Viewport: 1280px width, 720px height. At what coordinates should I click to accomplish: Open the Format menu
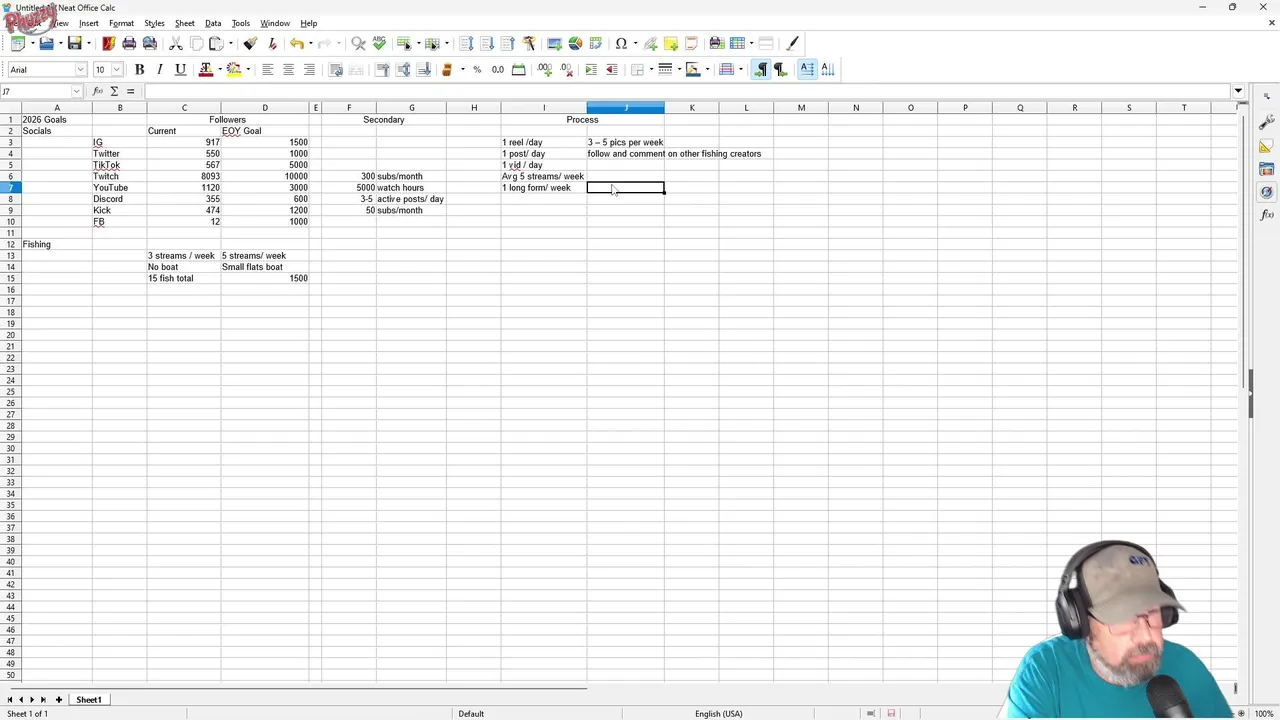pos(121,23)
